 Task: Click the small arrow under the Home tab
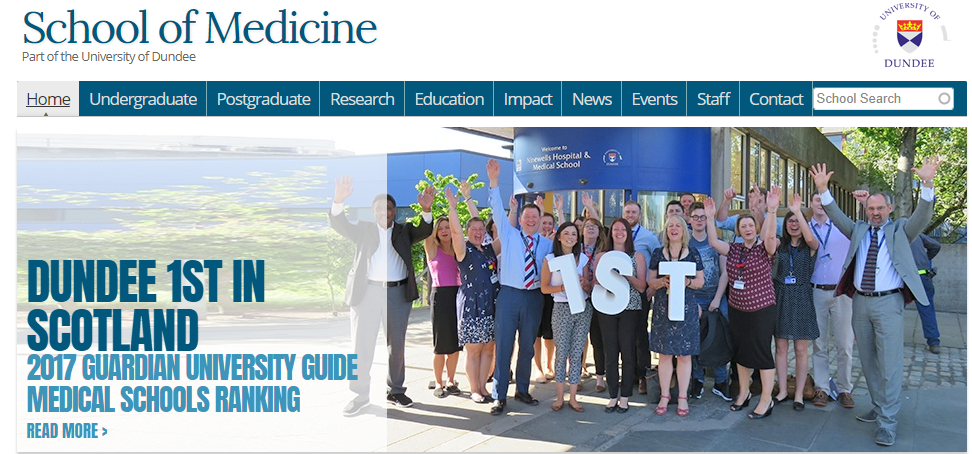click(x=48, y=114)
